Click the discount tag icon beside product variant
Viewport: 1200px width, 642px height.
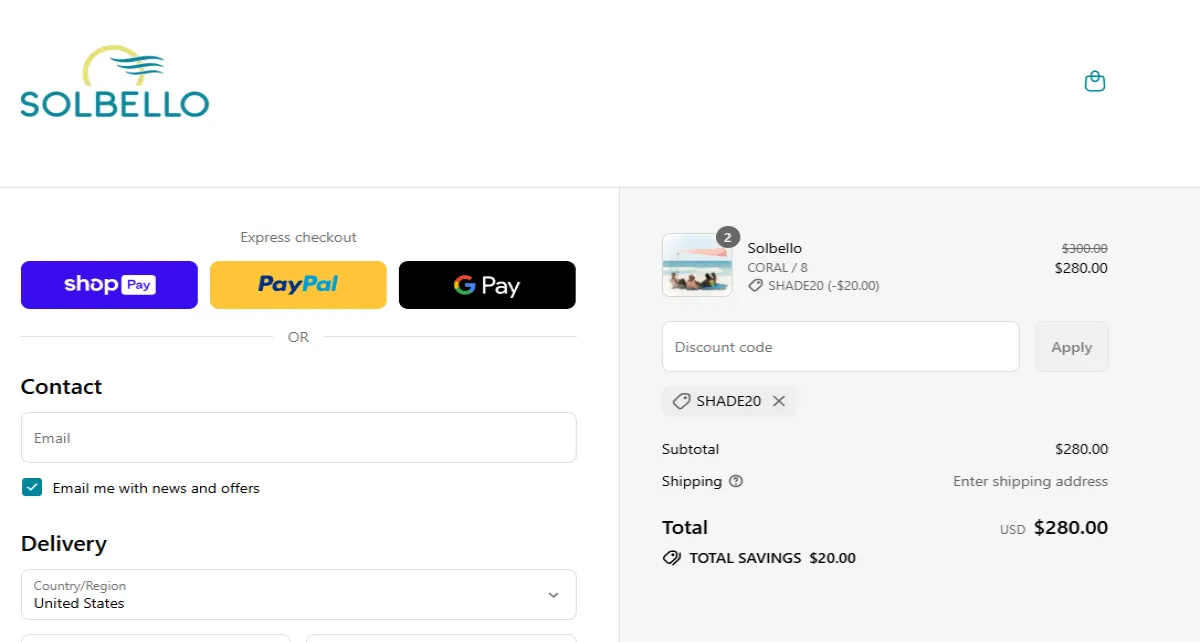click(x=756, y=286)
